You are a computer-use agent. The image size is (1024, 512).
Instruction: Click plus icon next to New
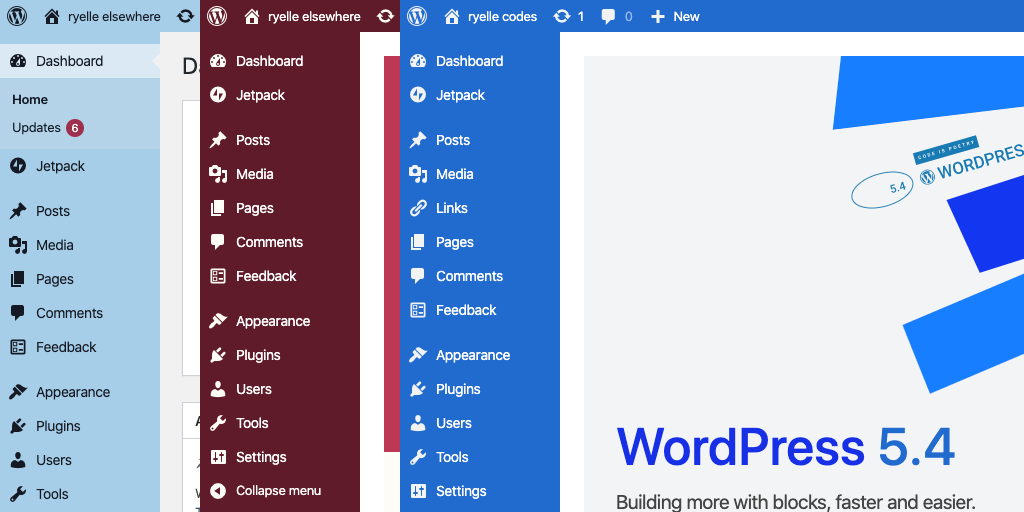[x=658, y=16]
